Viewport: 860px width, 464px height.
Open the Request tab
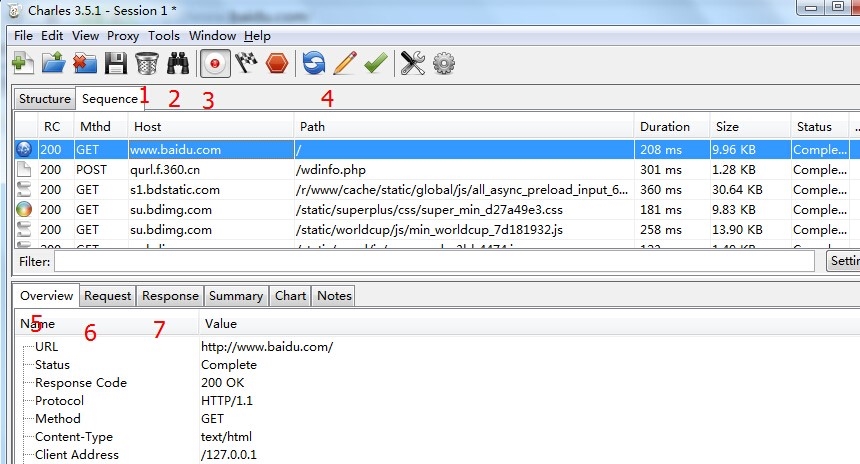pos(108,296)
